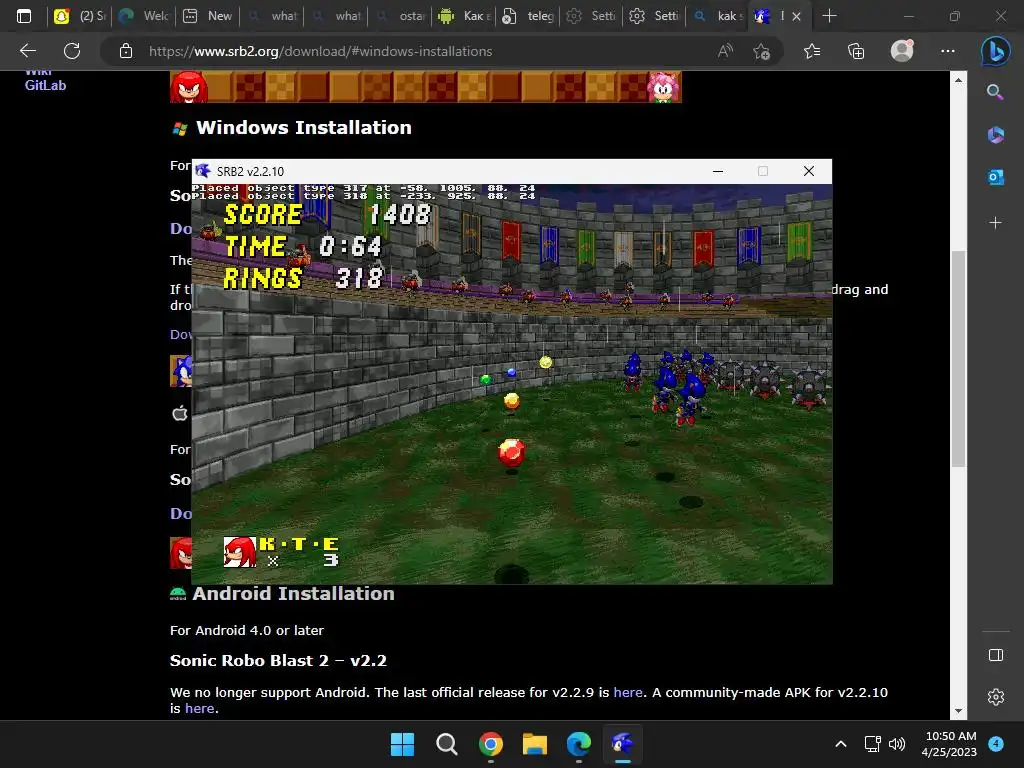Viewport: 1024px width, 768px height.
Task: Click the Knuckles lives icon in game HUD
Action: pyautogui.click(x=239, y=552)
